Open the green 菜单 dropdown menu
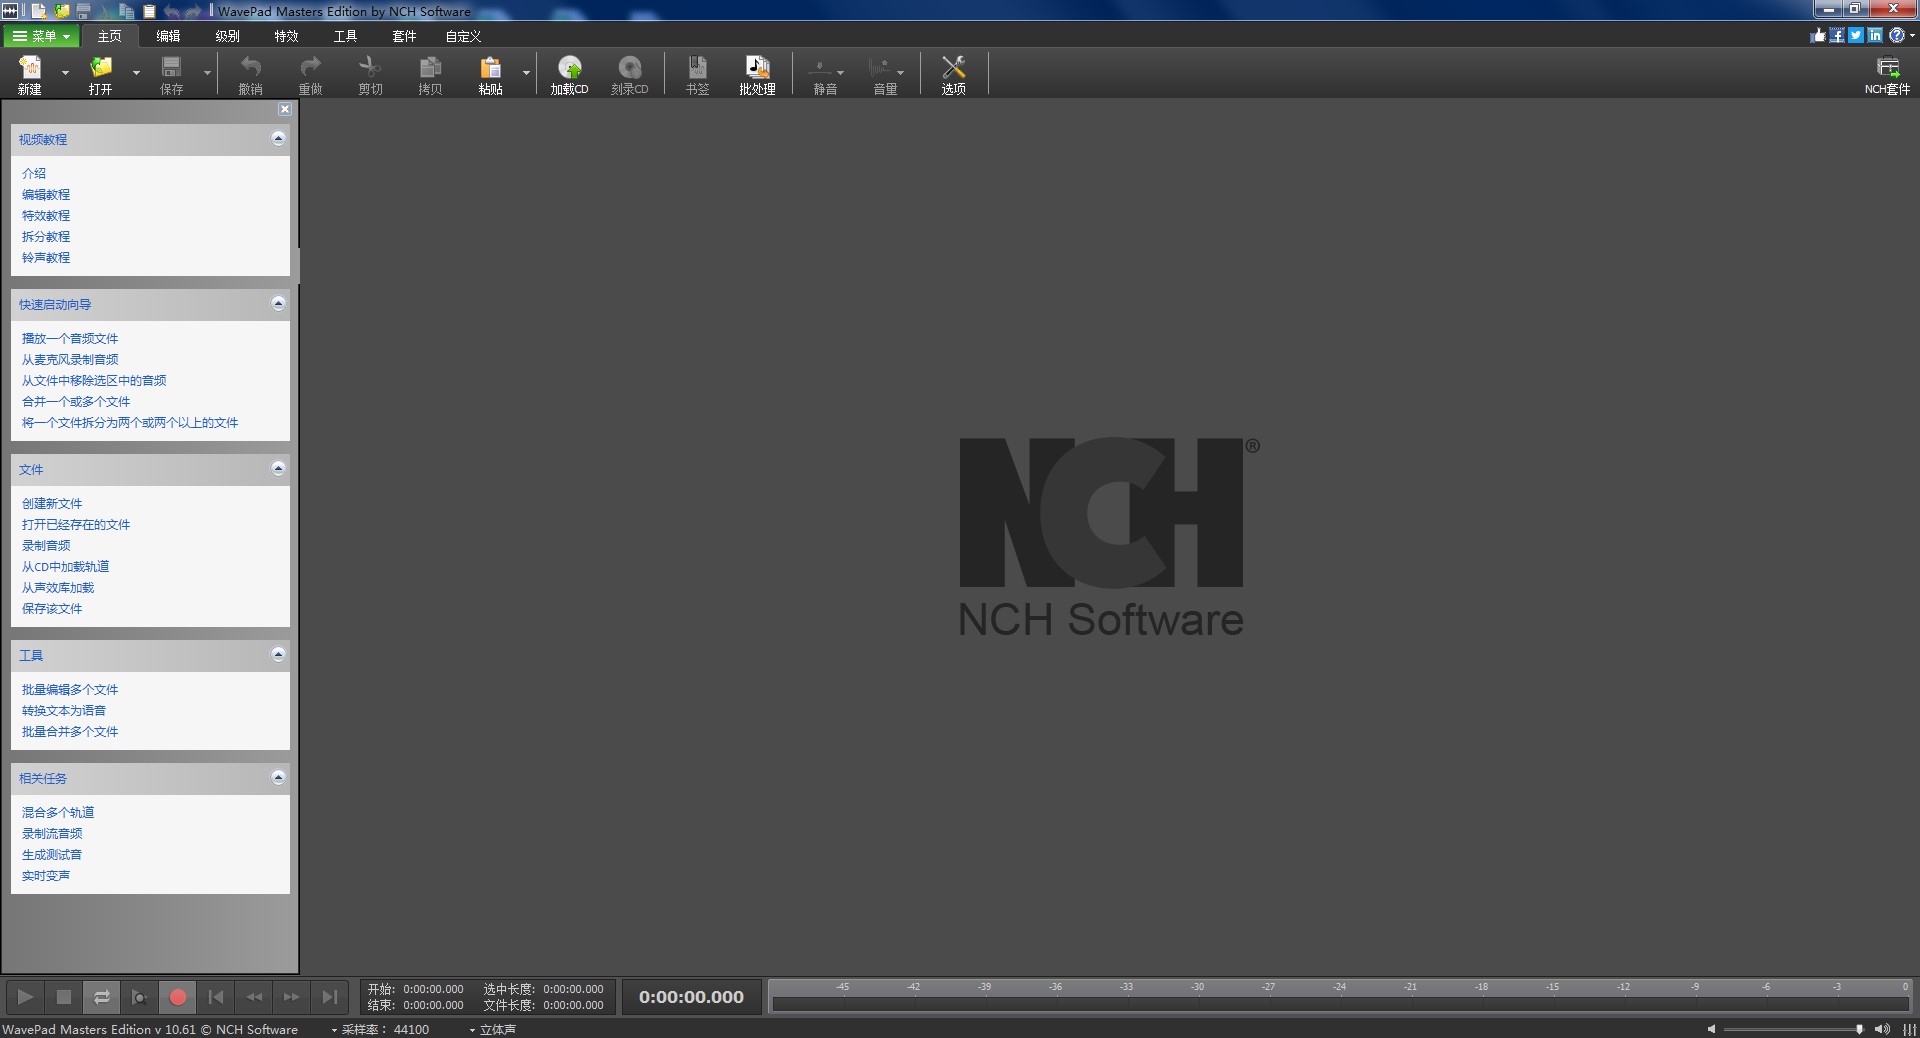The height and width of the screenshot is (1038, 1920). pyautogui.click(x=42, y=36)
